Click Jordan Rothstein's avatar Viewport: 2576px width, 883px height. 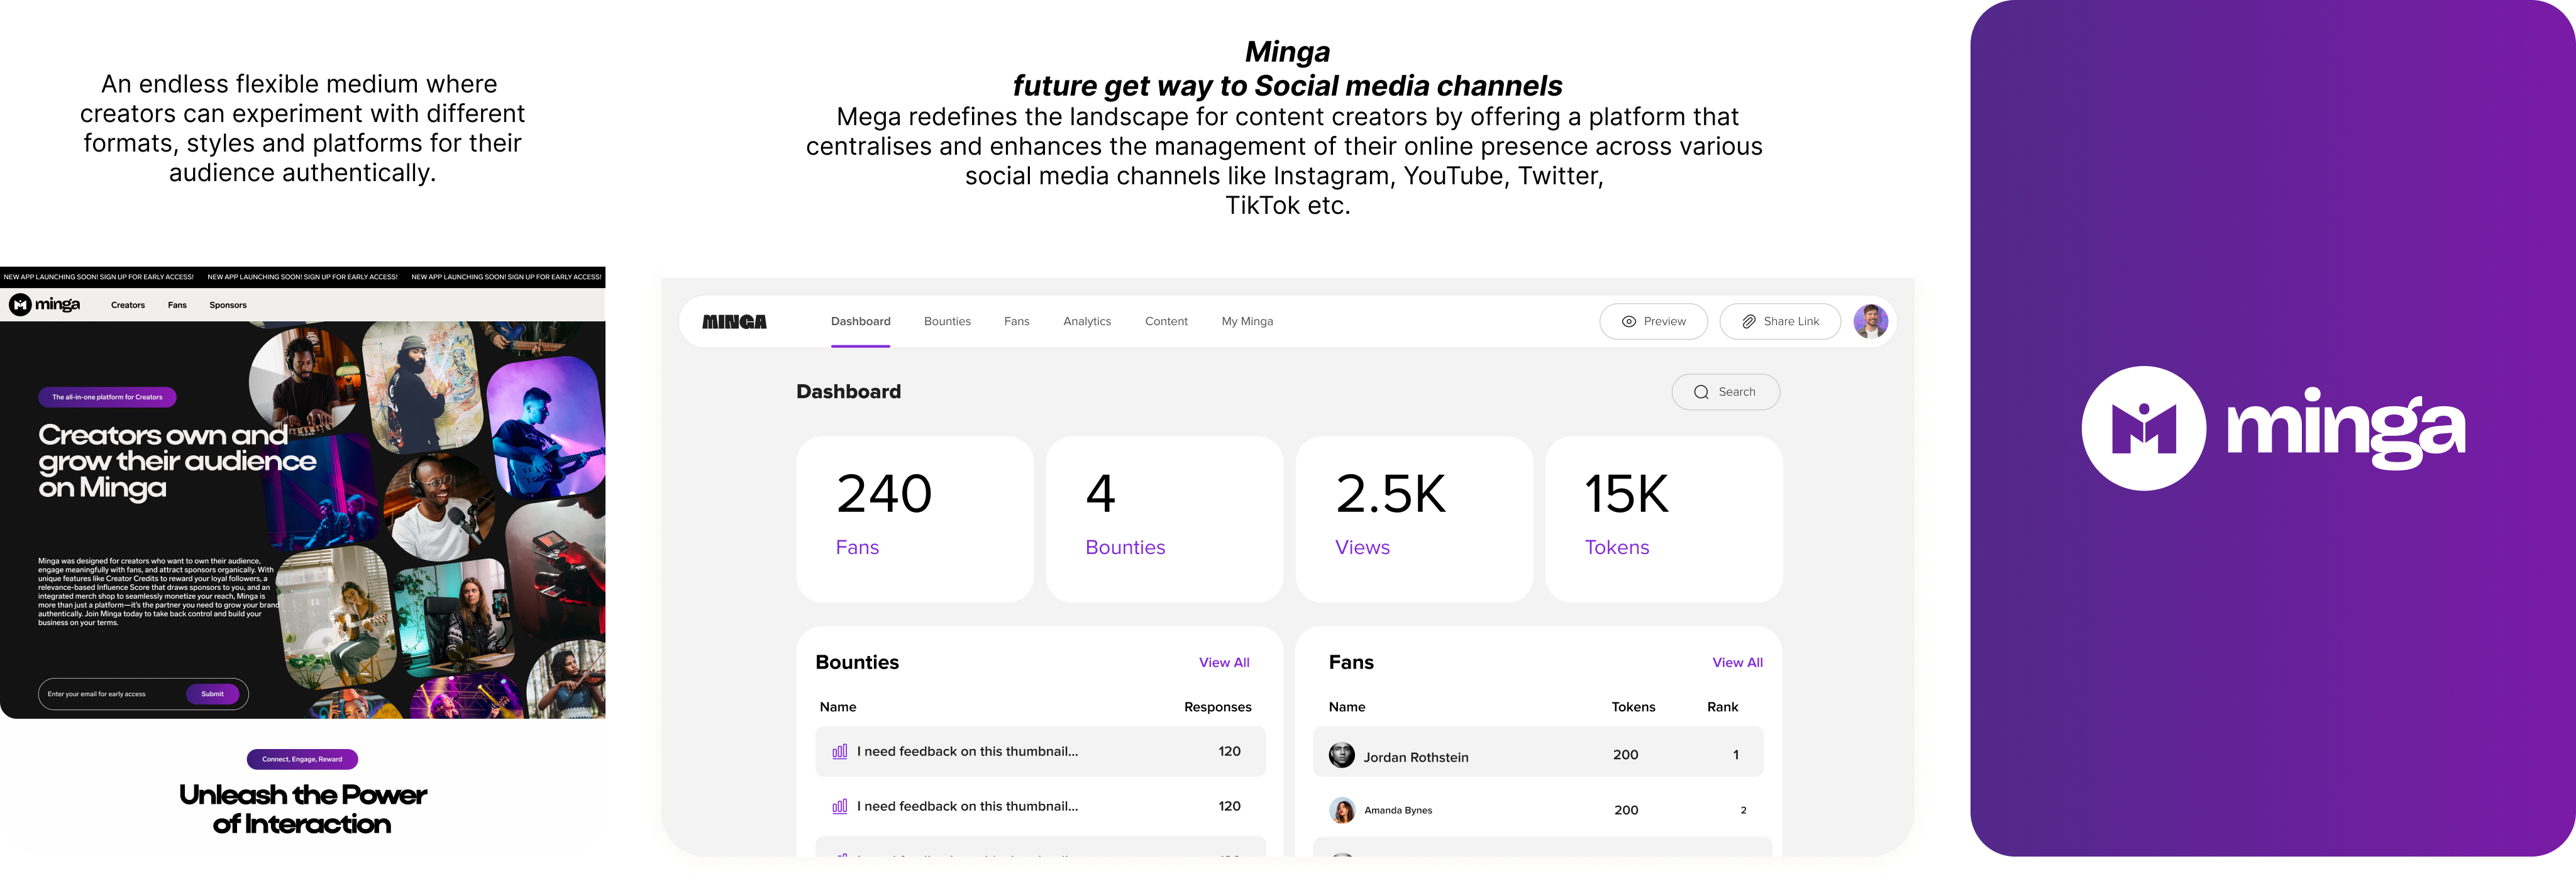click(1341, 755)
